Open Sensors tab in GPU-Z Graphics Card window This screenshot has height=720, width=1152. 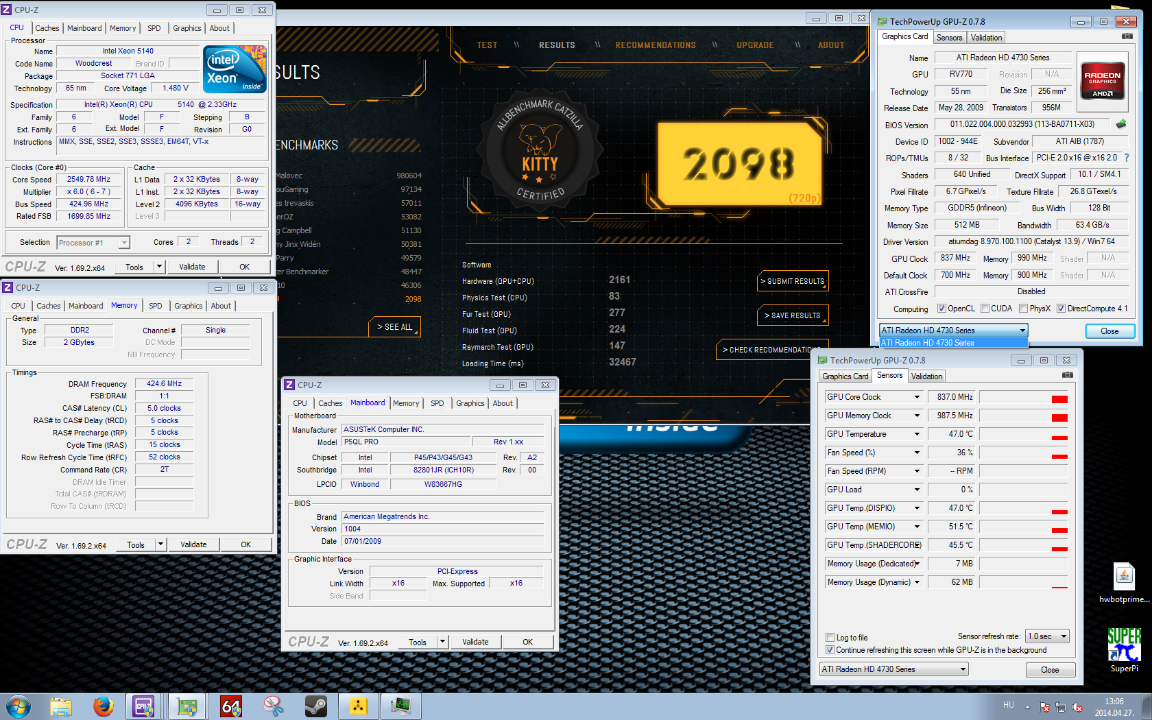click(x=949, y=37)
